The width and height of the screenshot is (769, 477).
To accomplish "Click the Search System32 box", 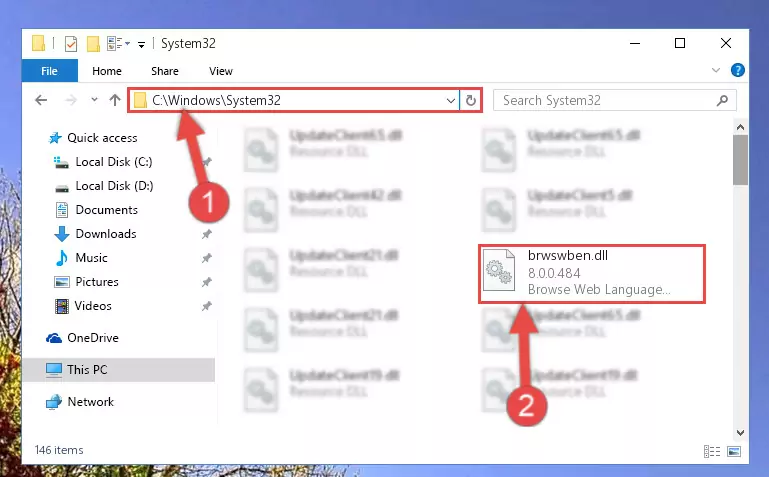I will click(x=615, y=100).
